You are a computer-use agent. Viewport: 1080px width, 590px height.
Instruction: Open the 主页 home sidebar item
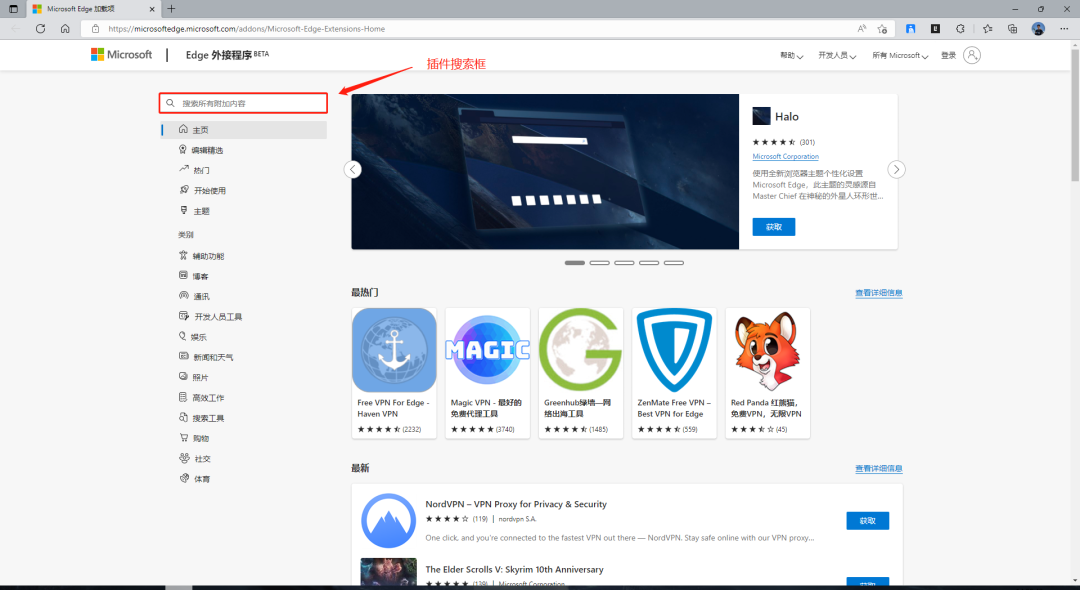[x=244, y=129]
